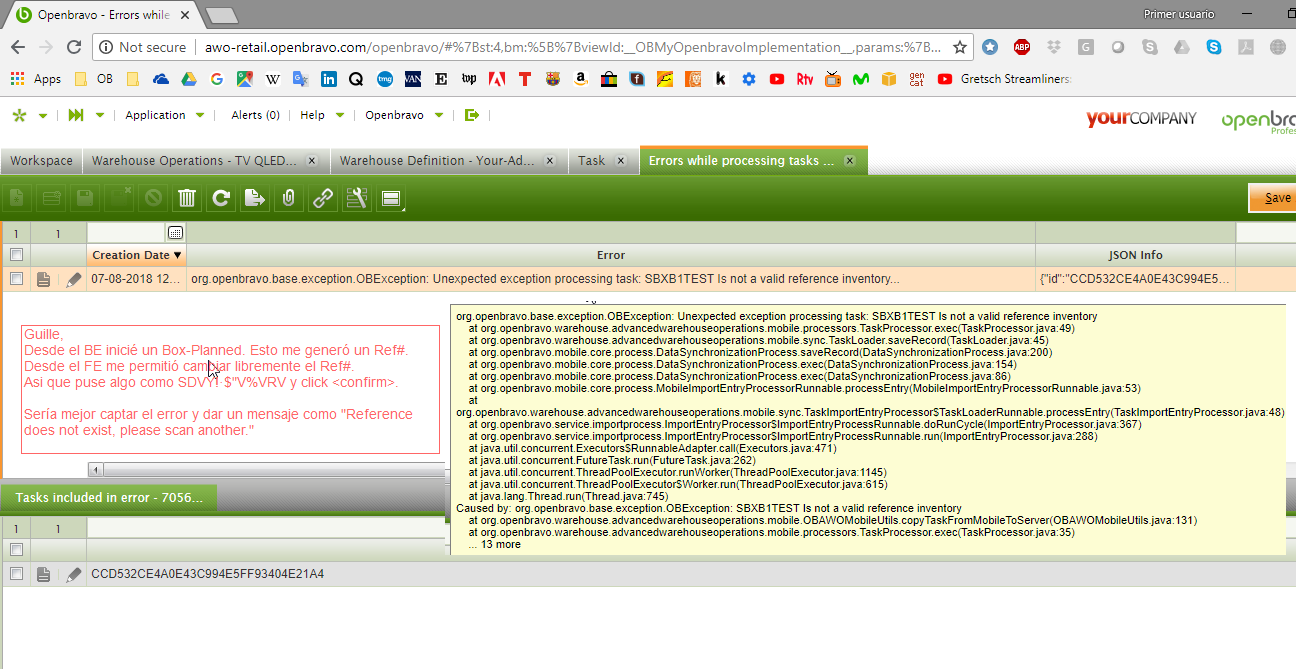Screen dimensions: 1296x669
Task: Check the box beside the CCD532CE task row
Action: 16,574
